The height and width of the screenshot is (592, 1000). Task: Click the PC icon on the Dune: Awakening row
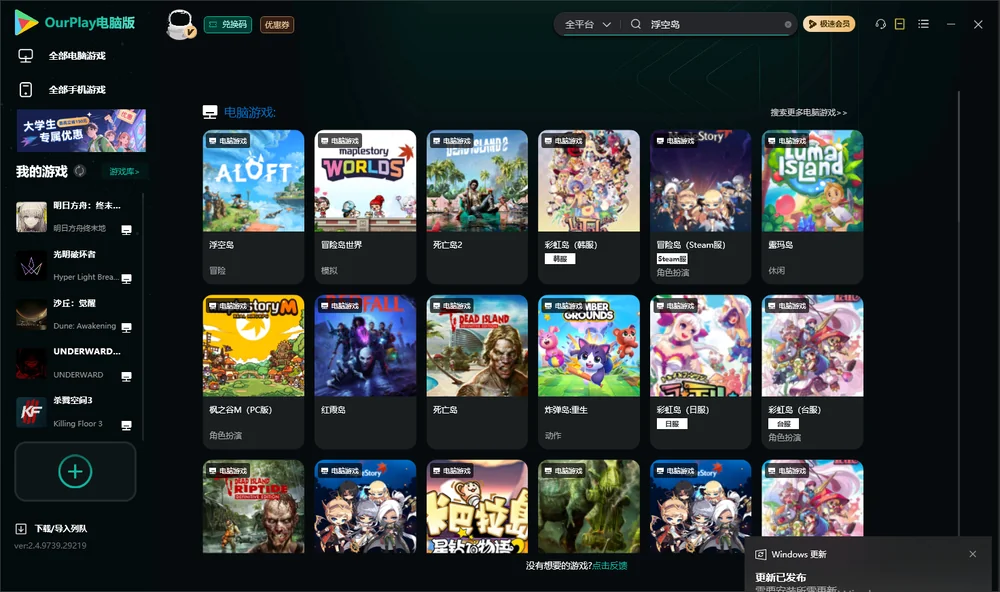[x=126, y=327]
